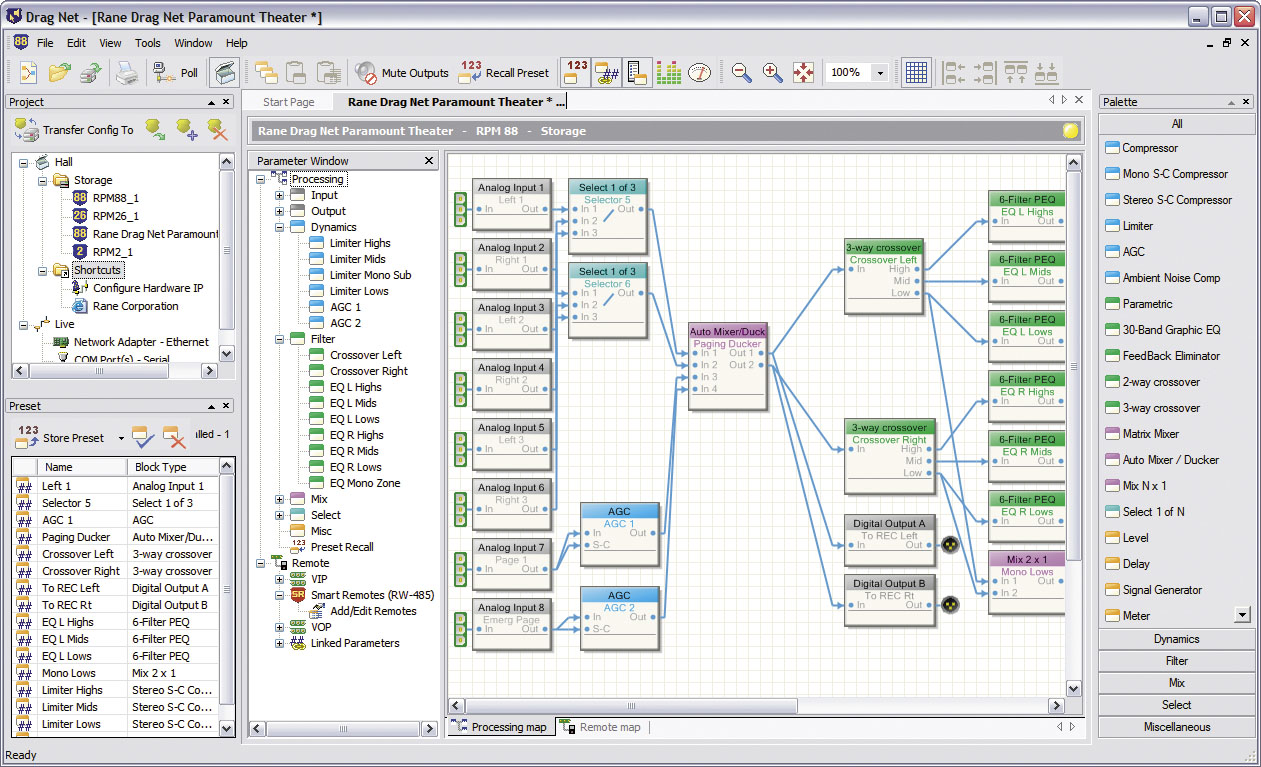Click the add device icon with plus
Viewport: 1261px width, 767px height.
point(186,128)
